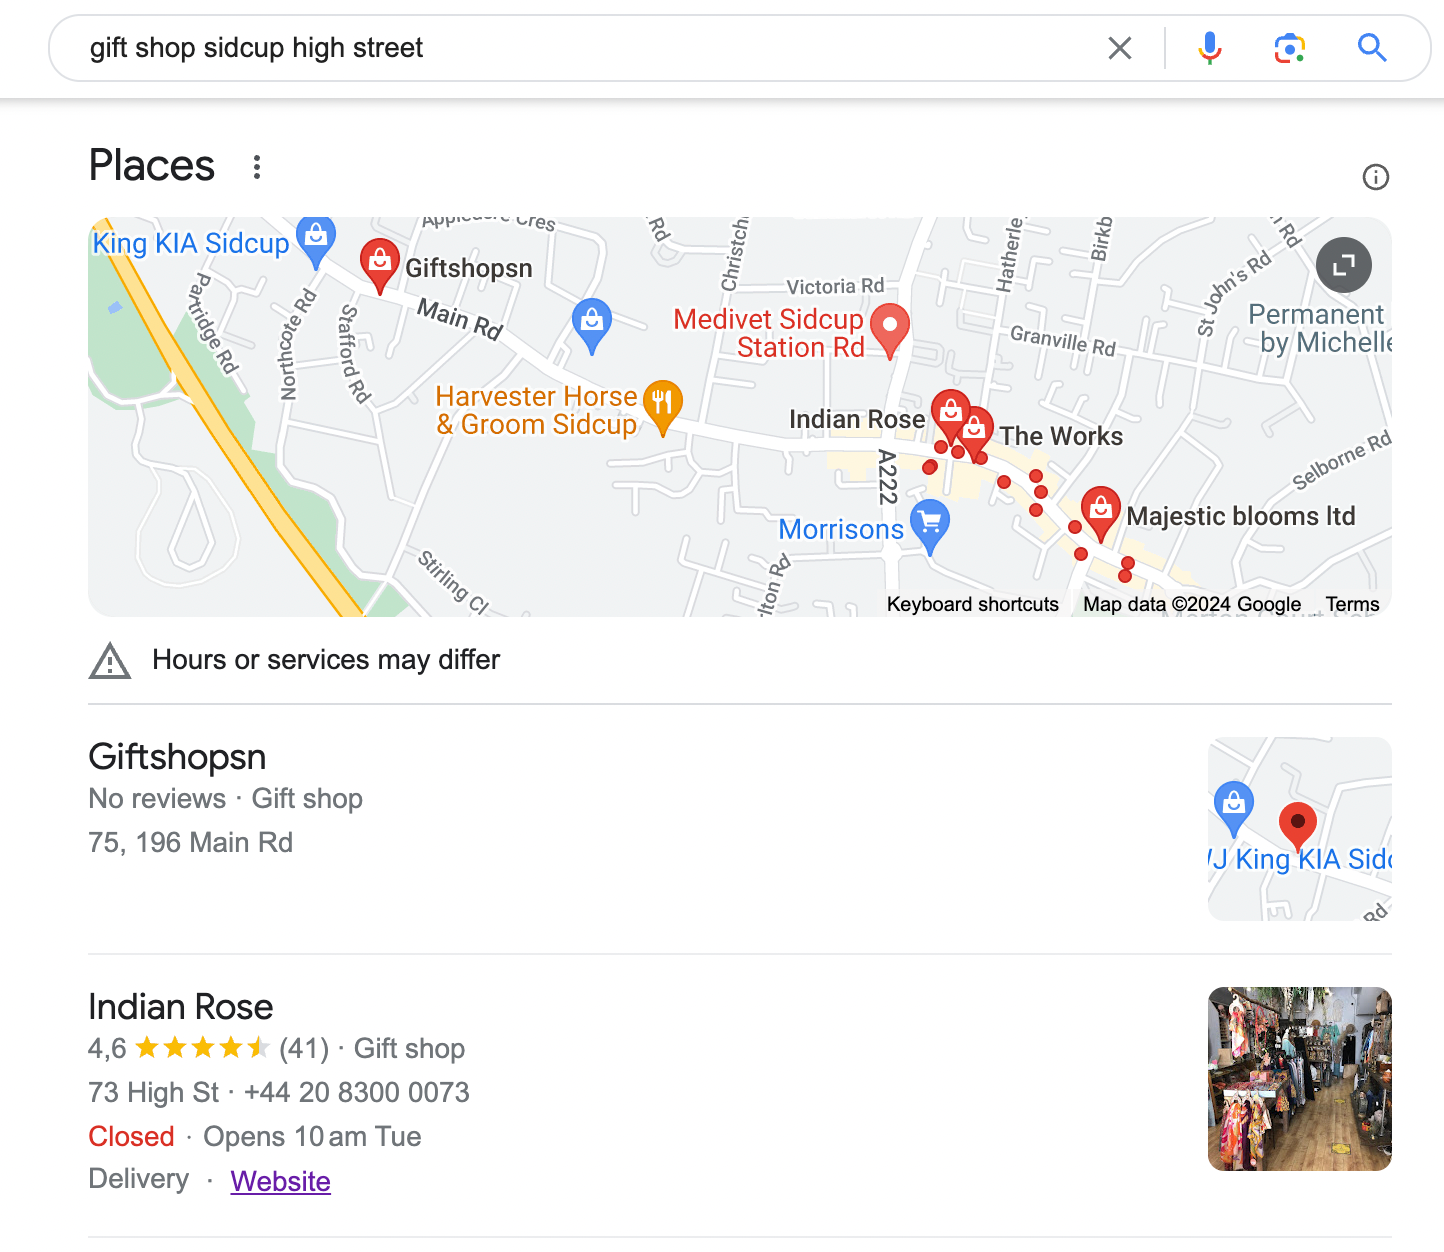Click the Giftshopsn red shopping bag map pin

click(x=380, y=263)
